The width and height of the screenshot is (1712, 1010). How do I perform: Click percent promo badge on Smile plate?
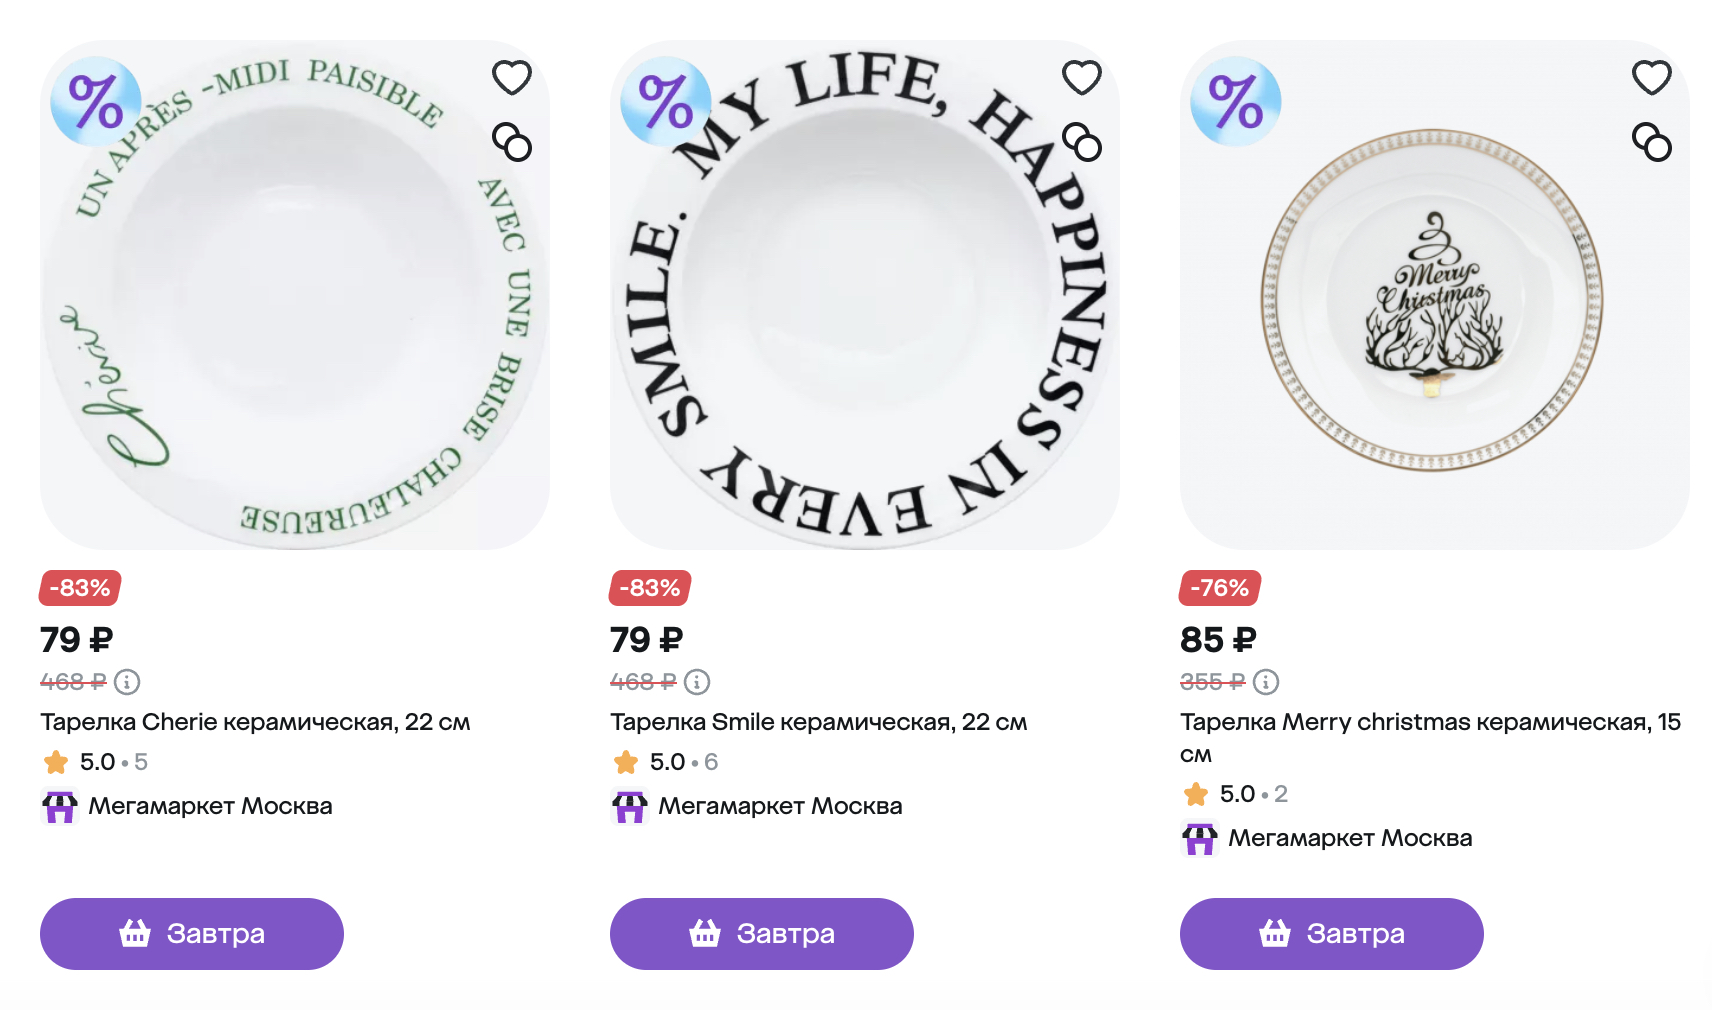[666, 102]
